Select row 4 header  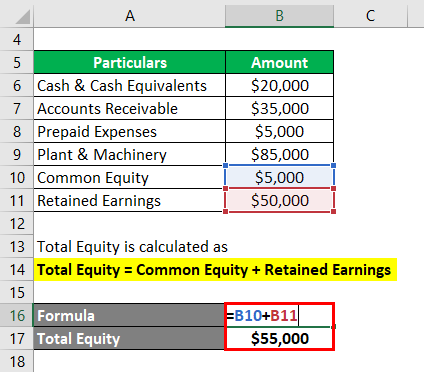coord(17,39)
